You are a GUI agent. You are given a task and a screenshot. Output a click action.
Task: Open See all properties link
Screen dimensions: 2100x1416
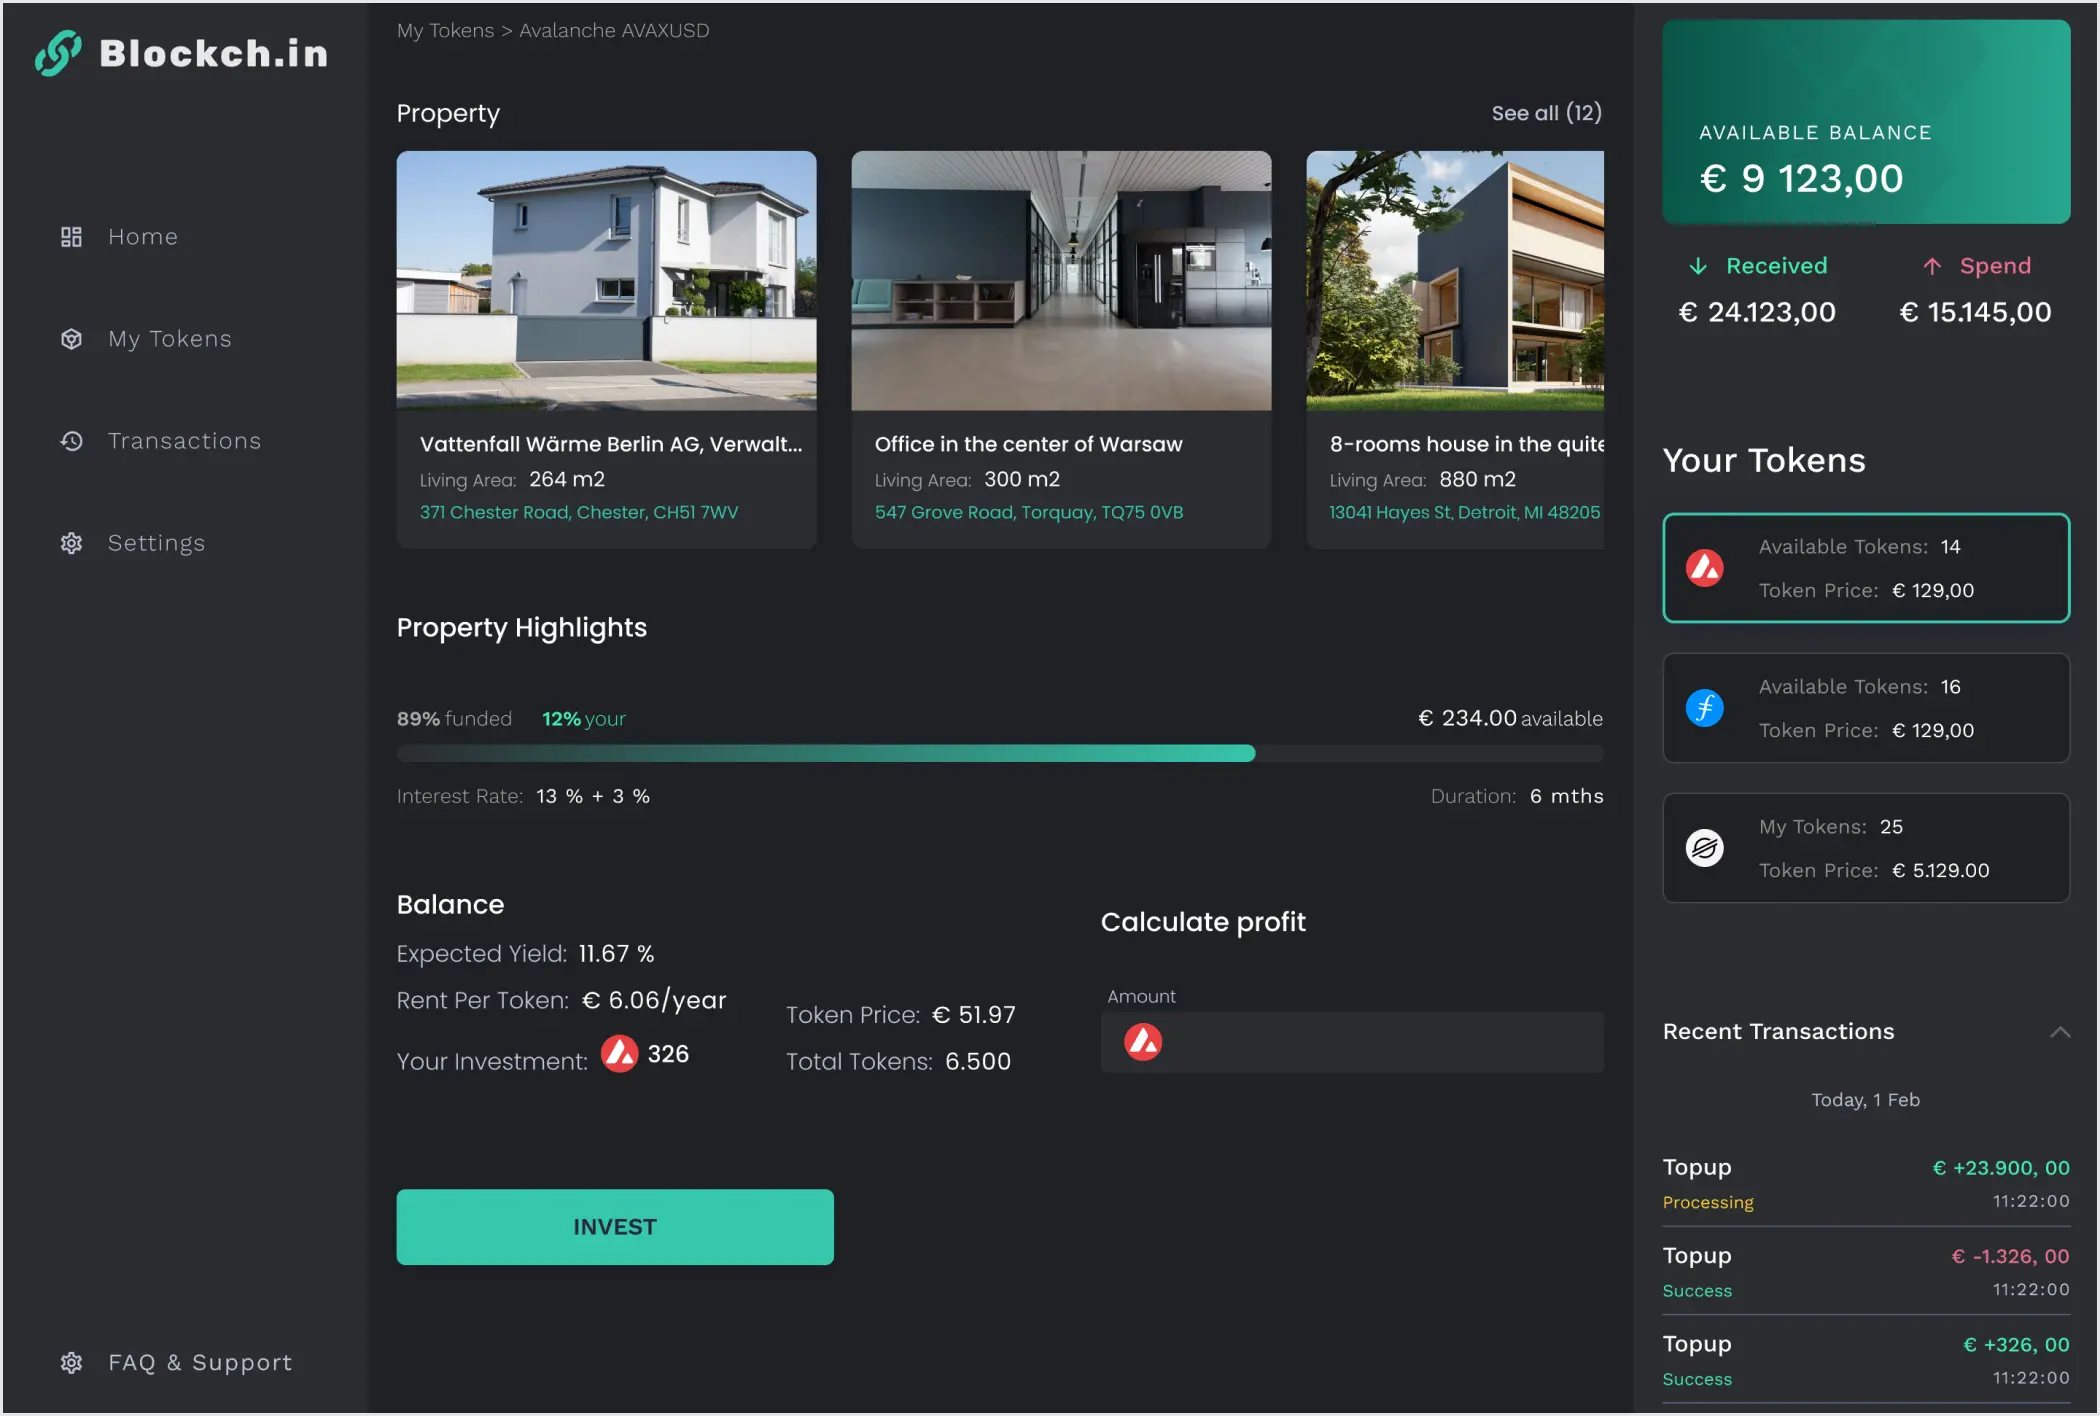pos(1546,113)
